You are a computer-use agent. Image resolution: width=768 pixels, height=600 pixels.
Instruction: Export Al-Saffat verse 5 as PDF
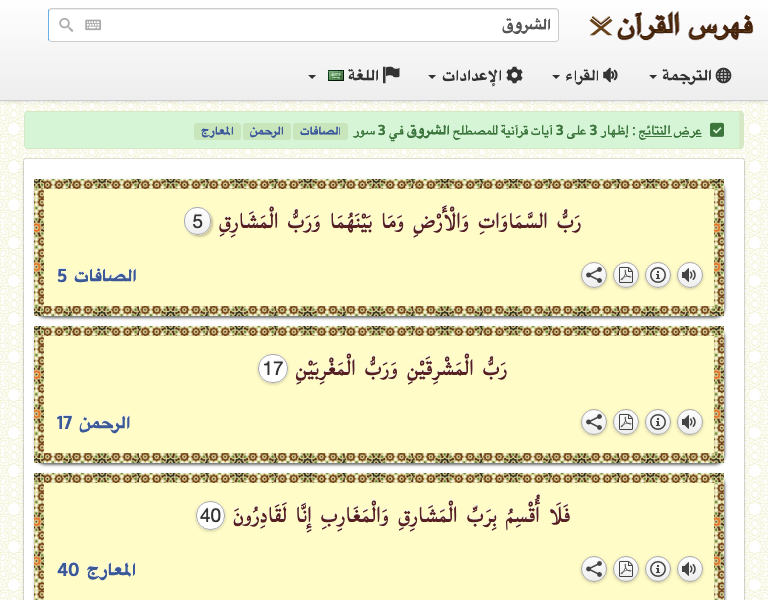coord(626,275)
